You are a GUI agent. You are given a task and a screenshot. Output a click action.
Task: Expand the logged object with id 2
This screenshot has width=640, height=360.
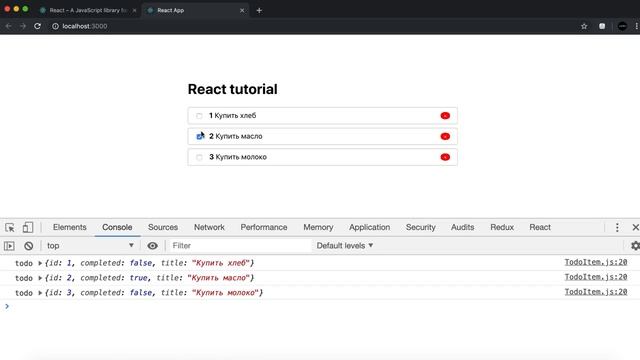pos(40,278)
